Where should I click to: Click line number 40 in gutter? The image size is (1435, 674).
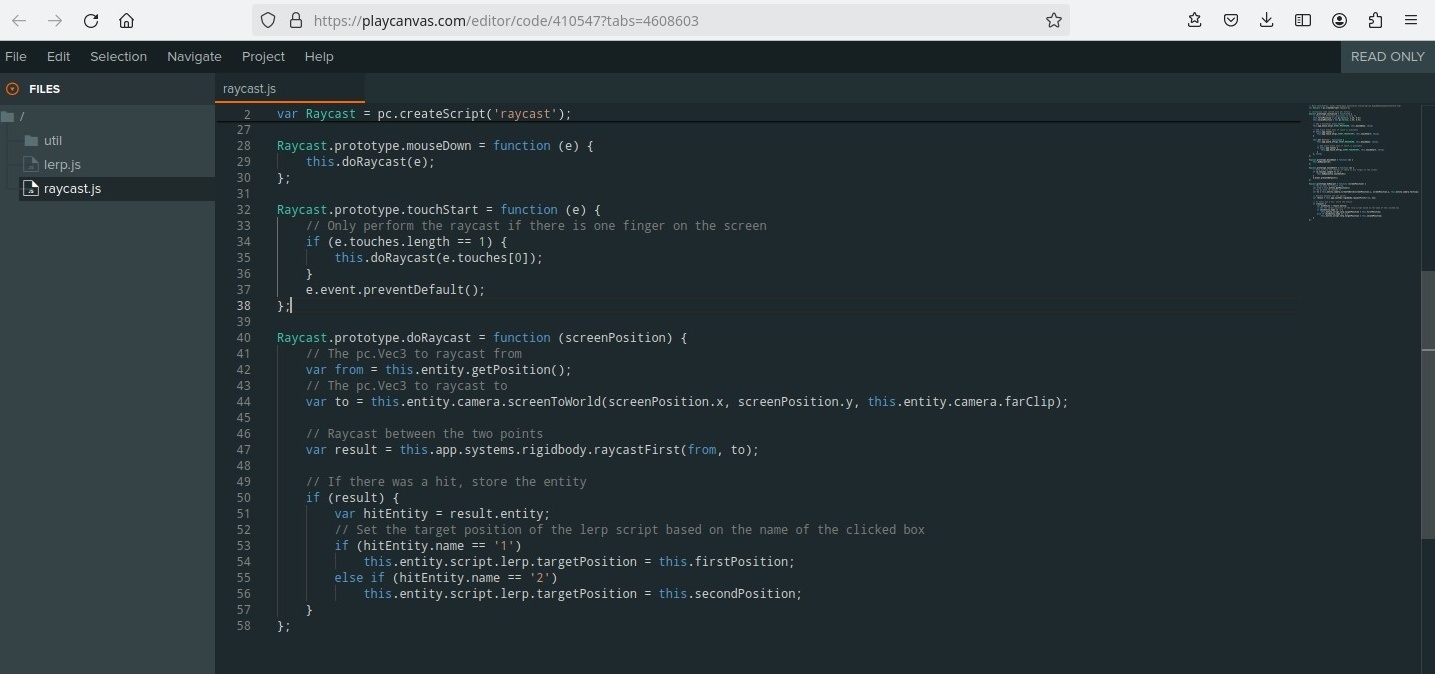(x=244, y=337)
